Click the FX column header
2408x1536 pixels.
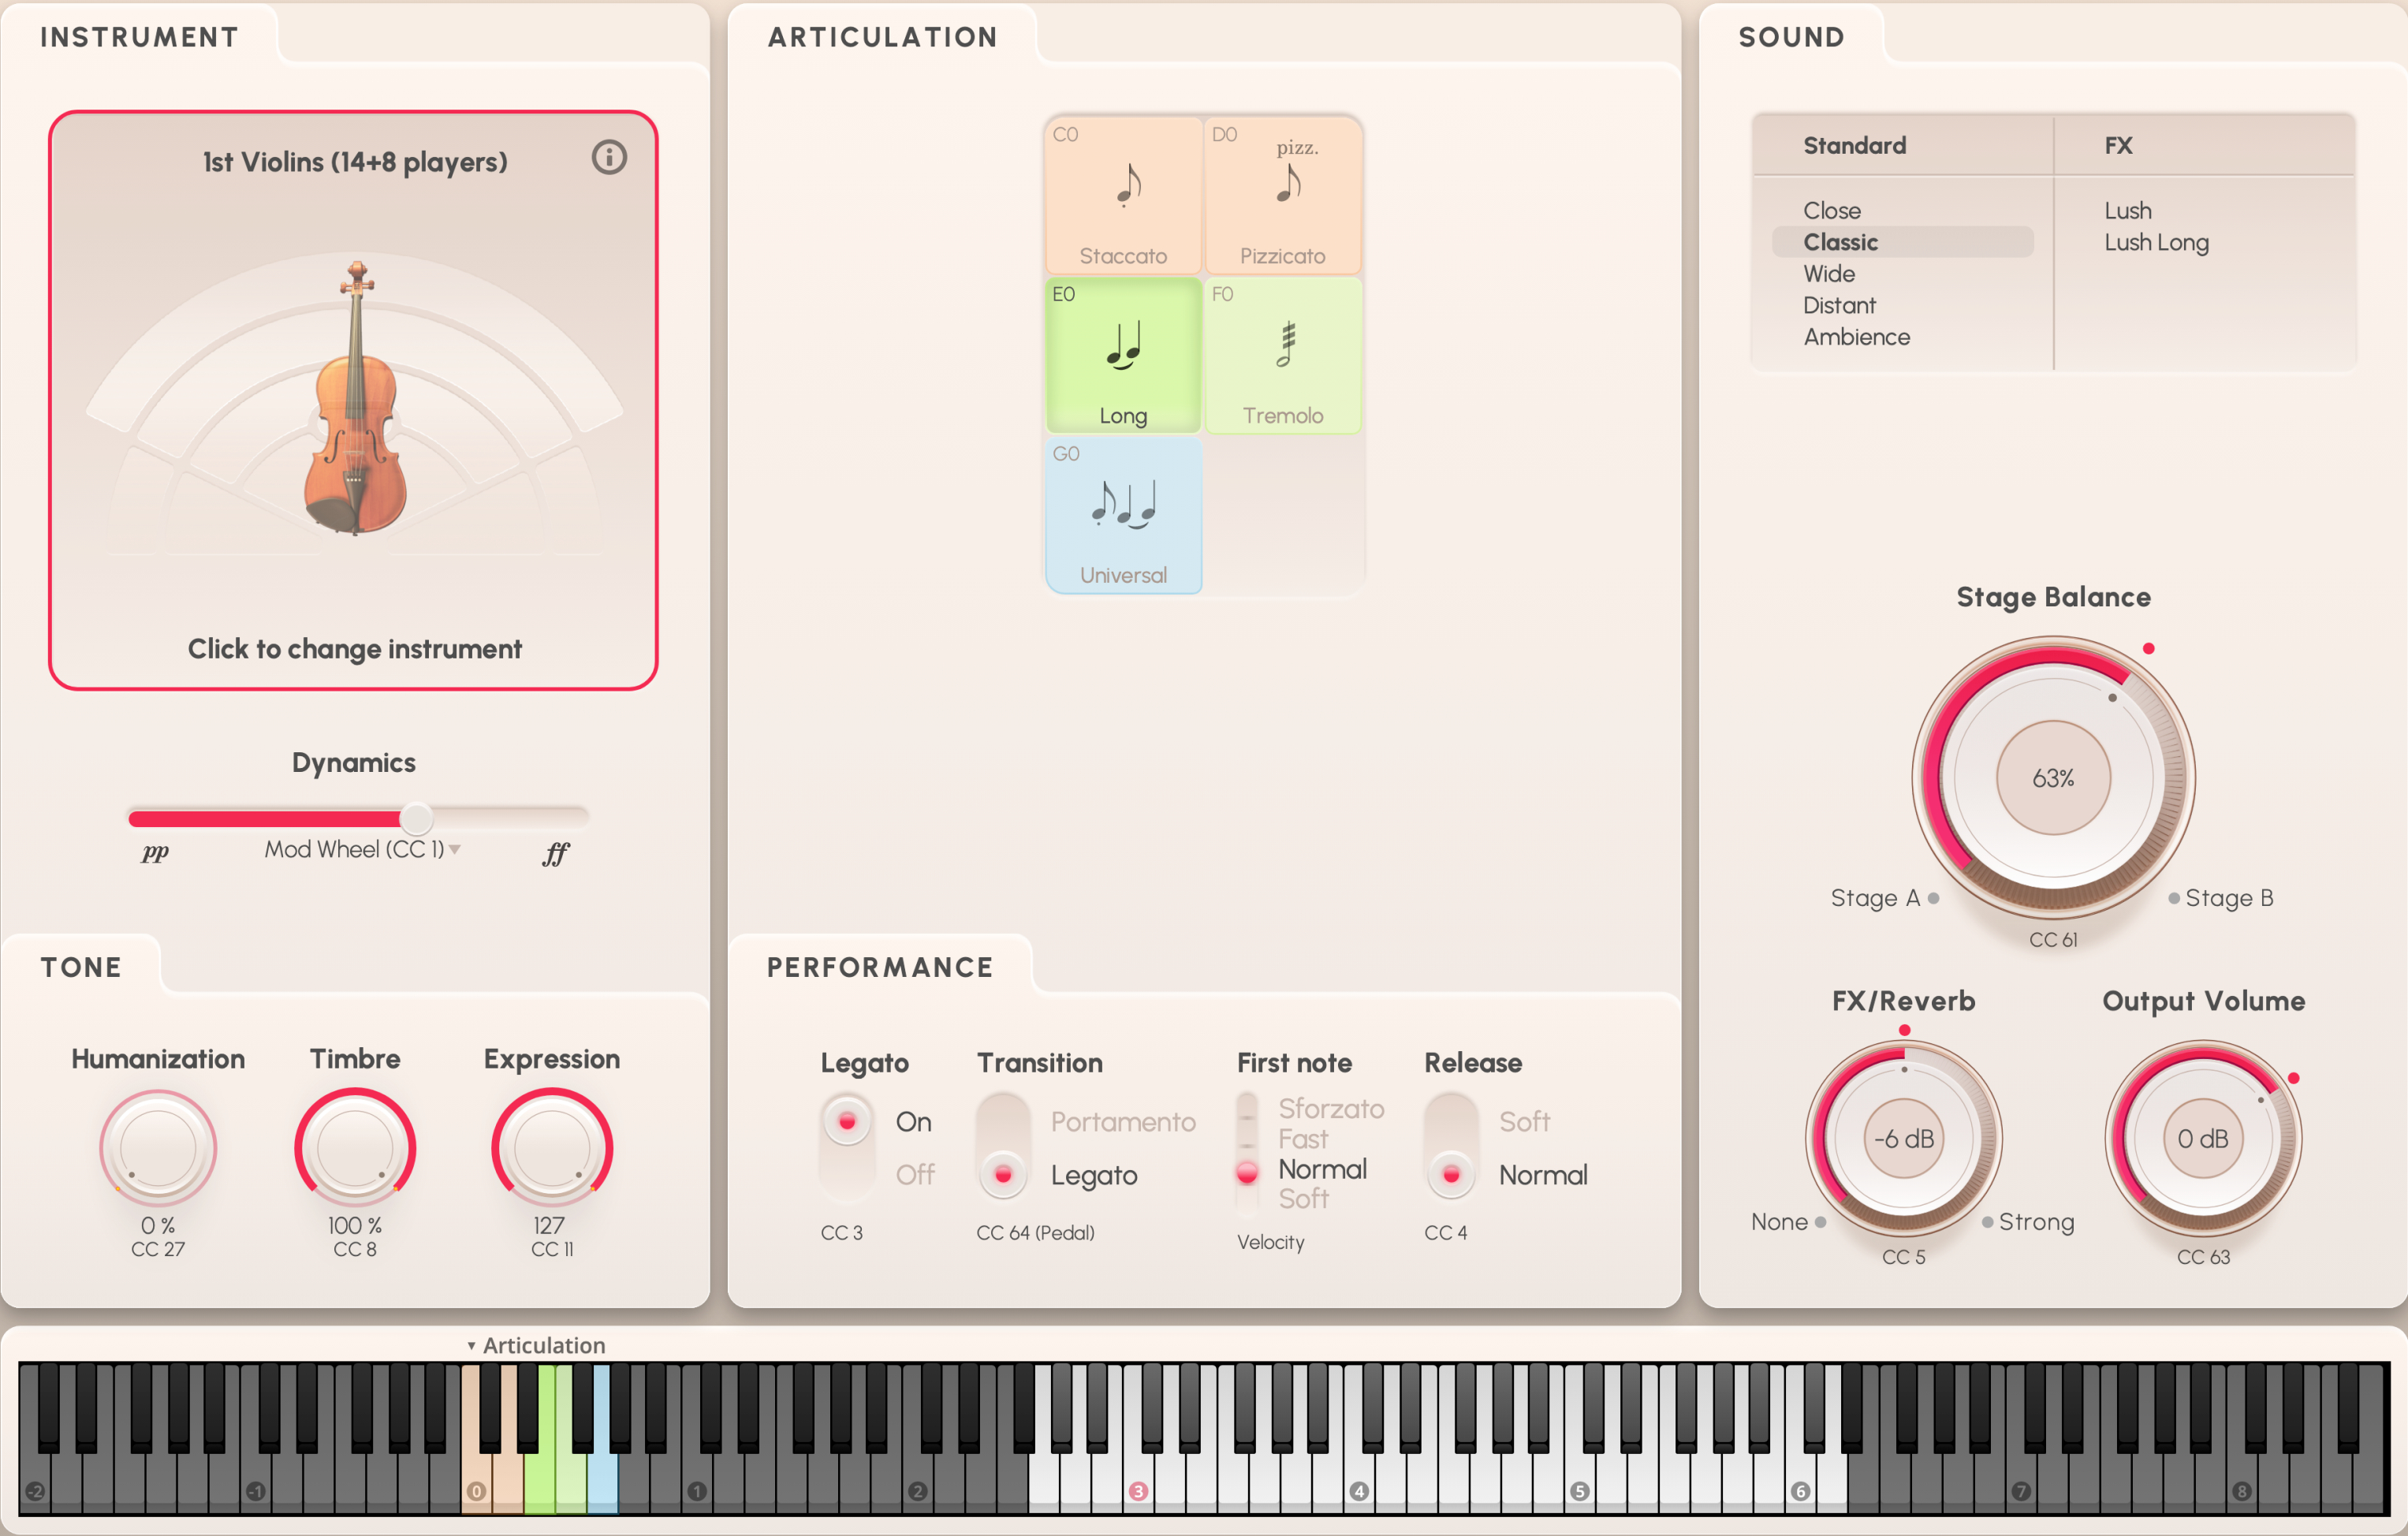tap(2118, 145)
